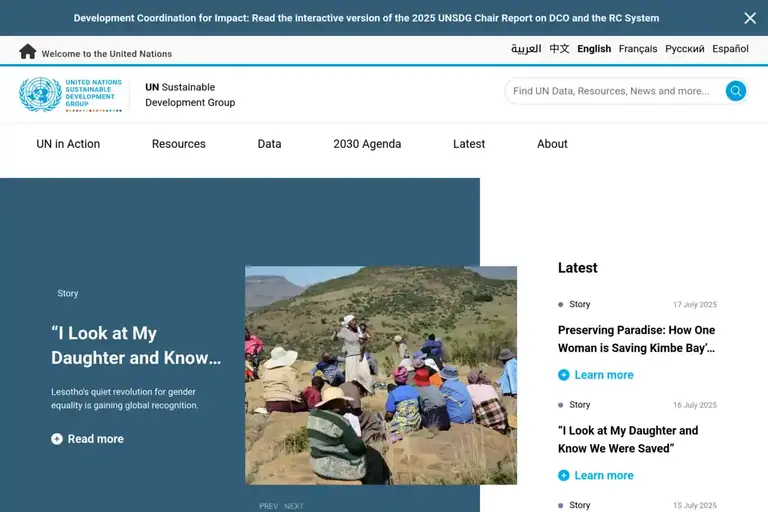
Task: Switch language to Español
Action: (x=730, y=49)
